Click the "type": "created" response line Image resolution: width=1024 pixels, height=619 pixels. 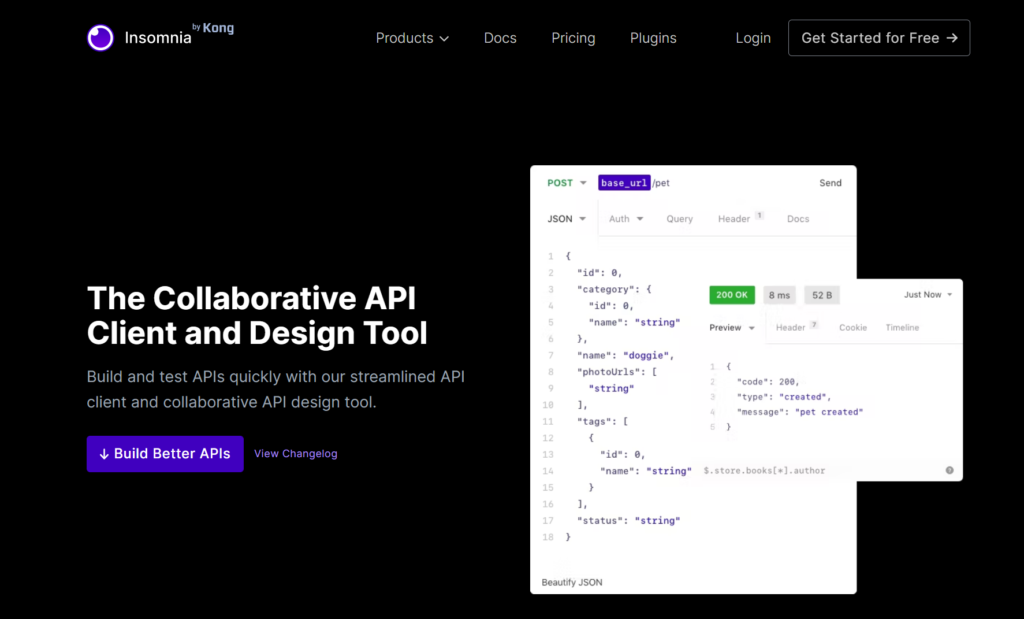[784, 397]
